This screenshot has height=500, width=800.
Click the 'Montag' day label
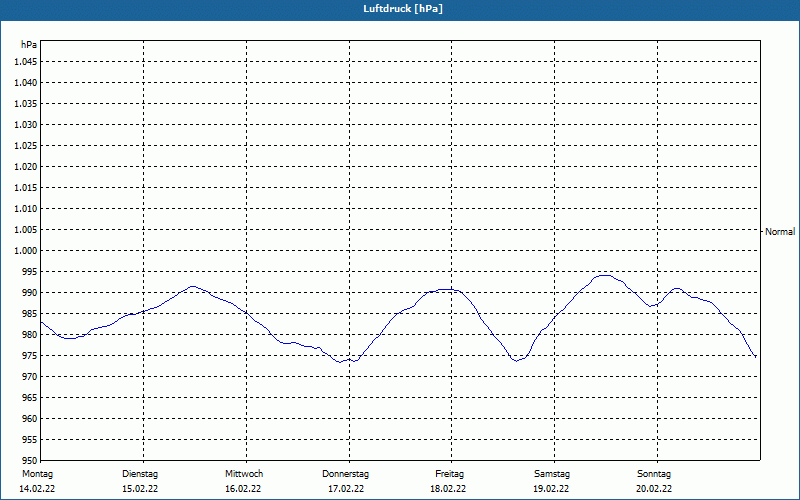coord(37,474)
